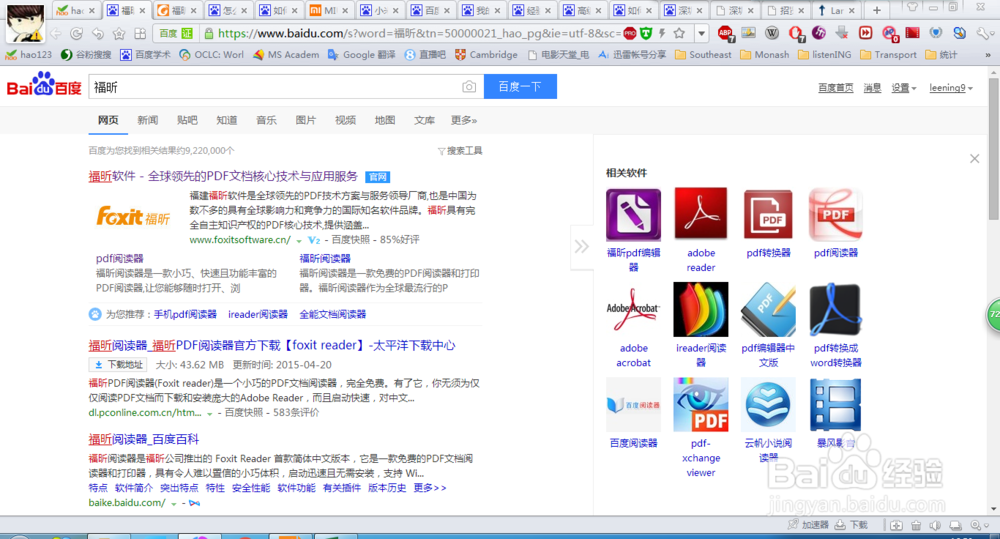Switch to the 贴吧 tab
Screen dimensions: 1000x539
pyautogui.click(x=187, y=120)
